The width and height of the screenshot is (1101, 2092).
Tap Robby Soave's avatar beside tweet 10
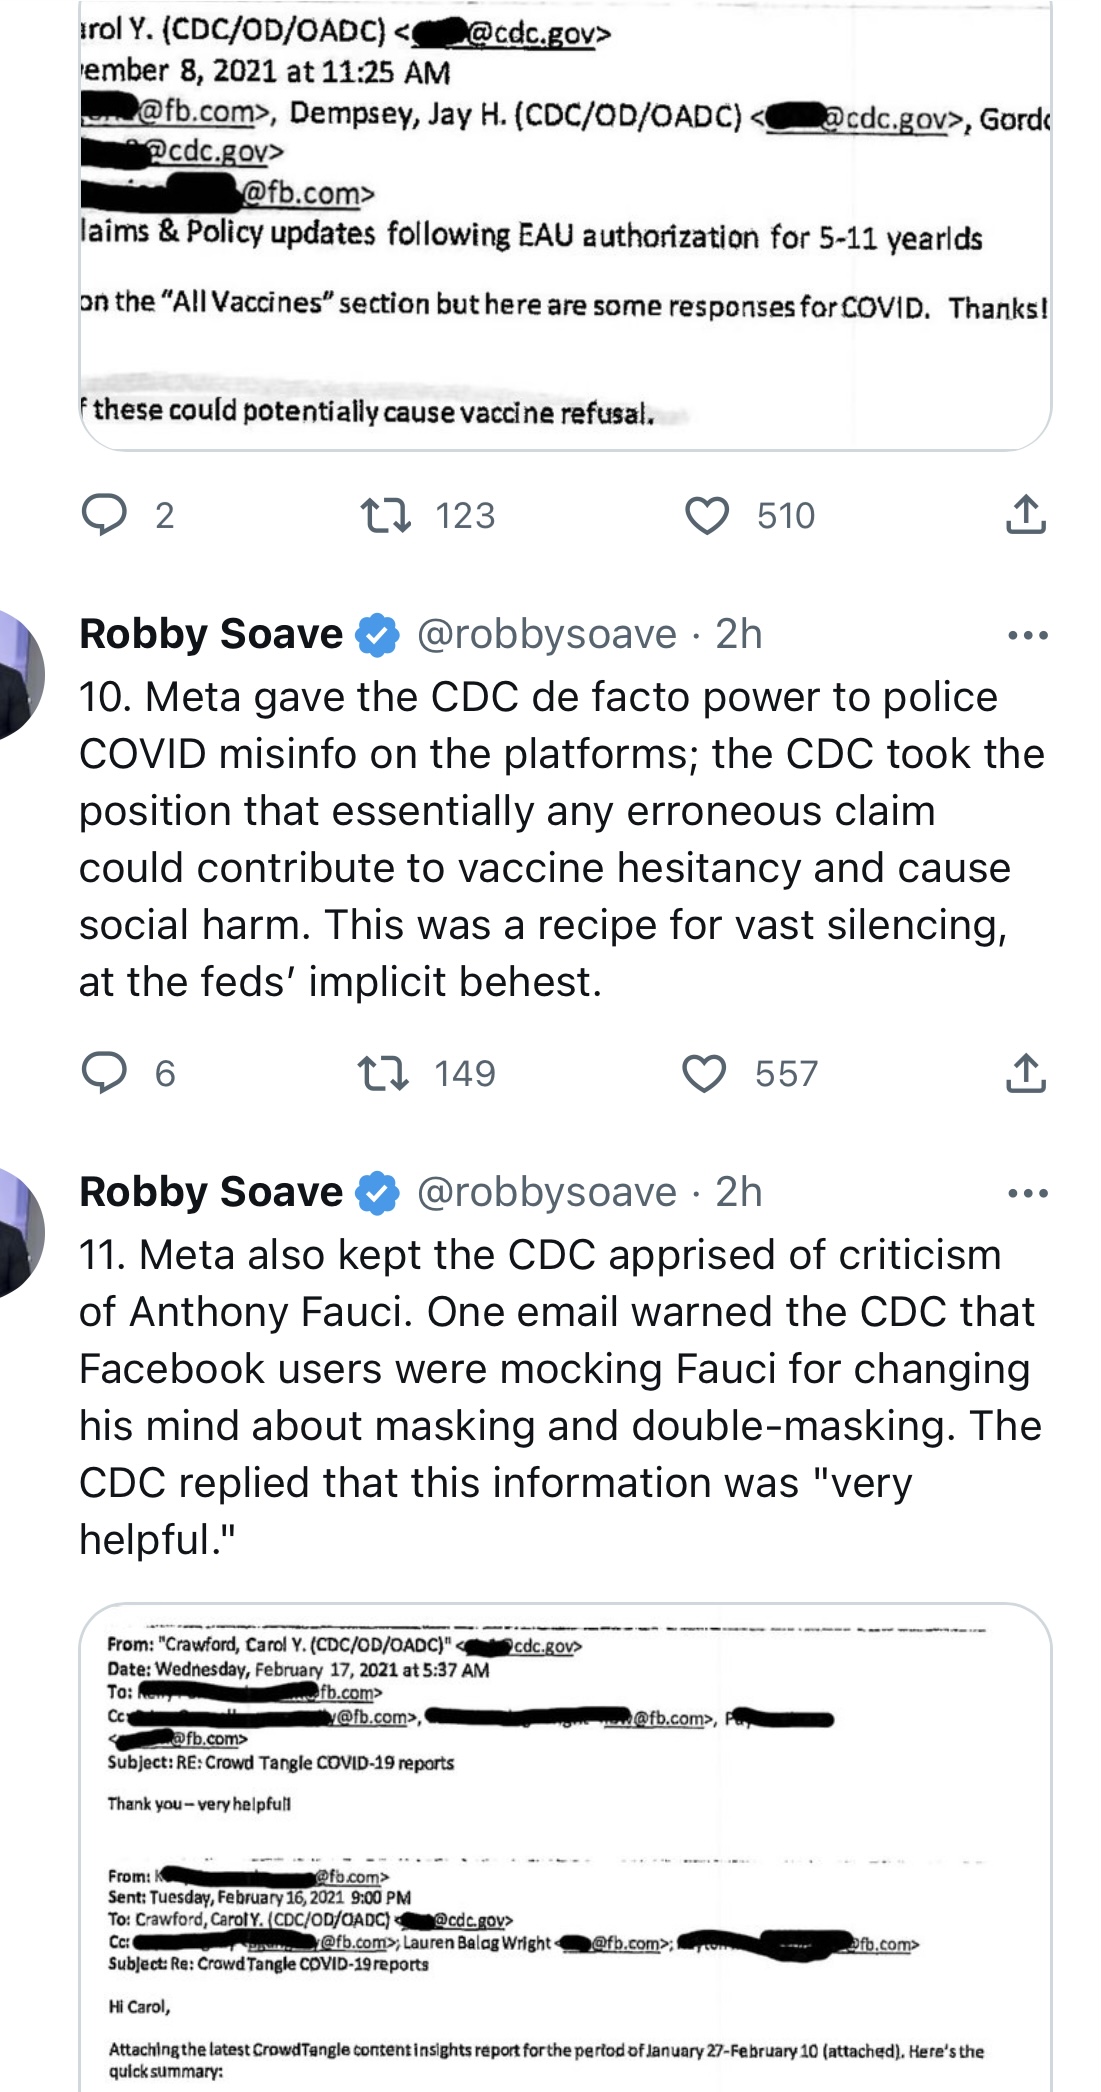[18, 675]
